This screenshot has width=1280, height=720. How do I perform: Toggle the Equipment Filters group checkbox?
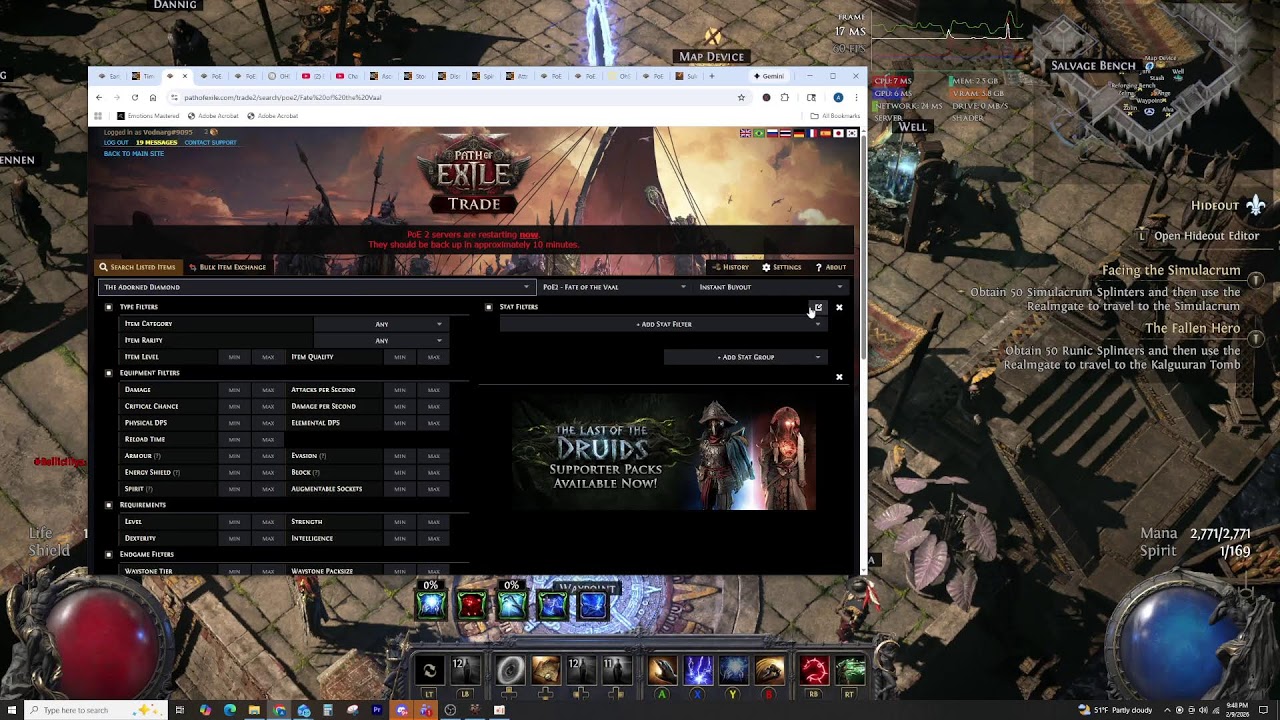click(109, 373)
